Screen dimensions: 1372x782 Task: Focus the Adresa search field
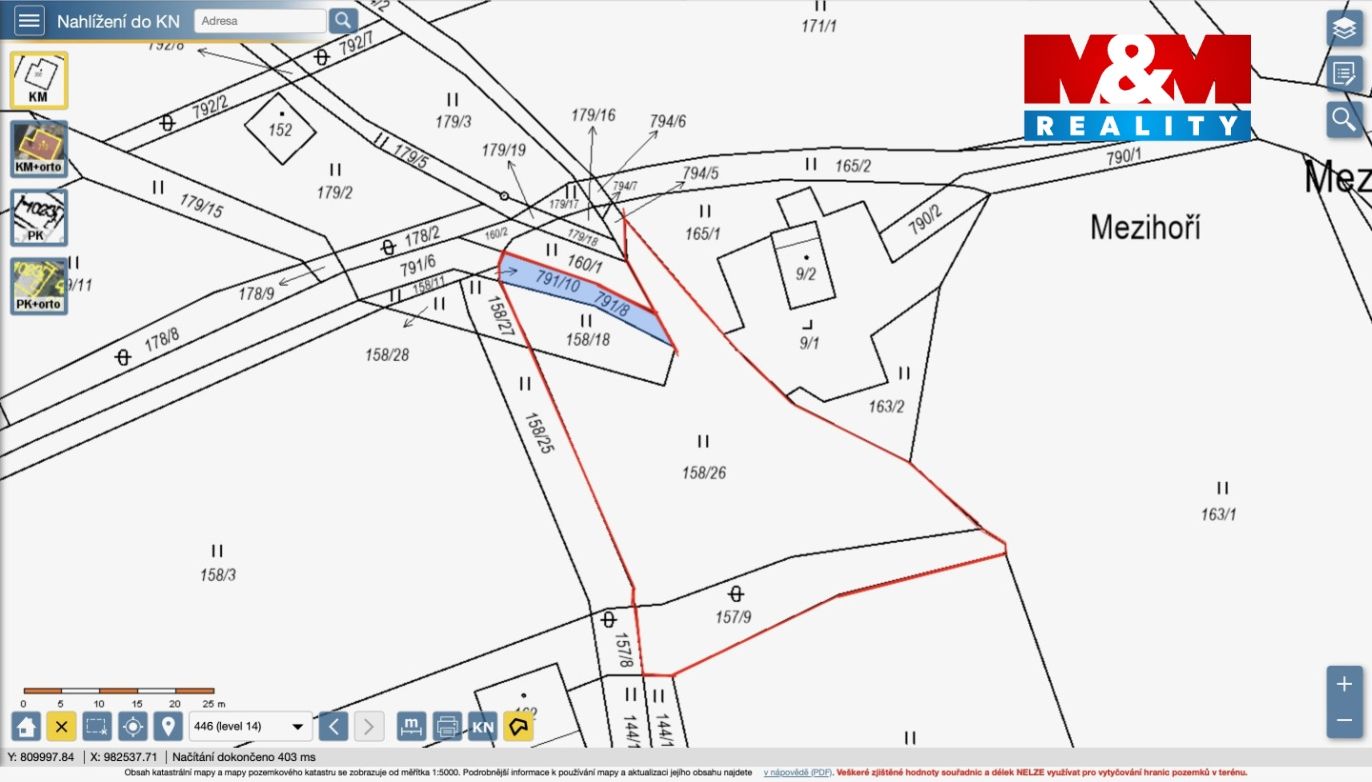(x=260, y=20)
